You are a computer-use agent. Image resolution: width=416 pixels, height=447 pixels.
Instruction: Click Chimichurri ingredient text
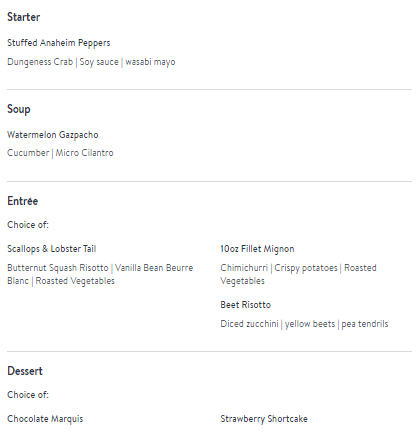tap(244, 268)
